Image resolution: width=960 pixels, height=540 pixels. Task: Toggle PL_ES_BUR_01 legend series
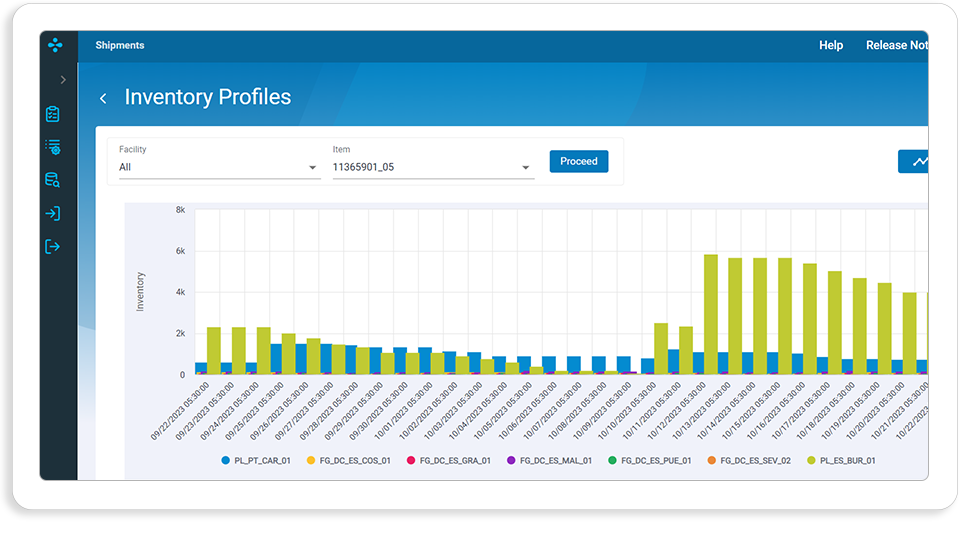pyautogui.click(x=841, y=460)
